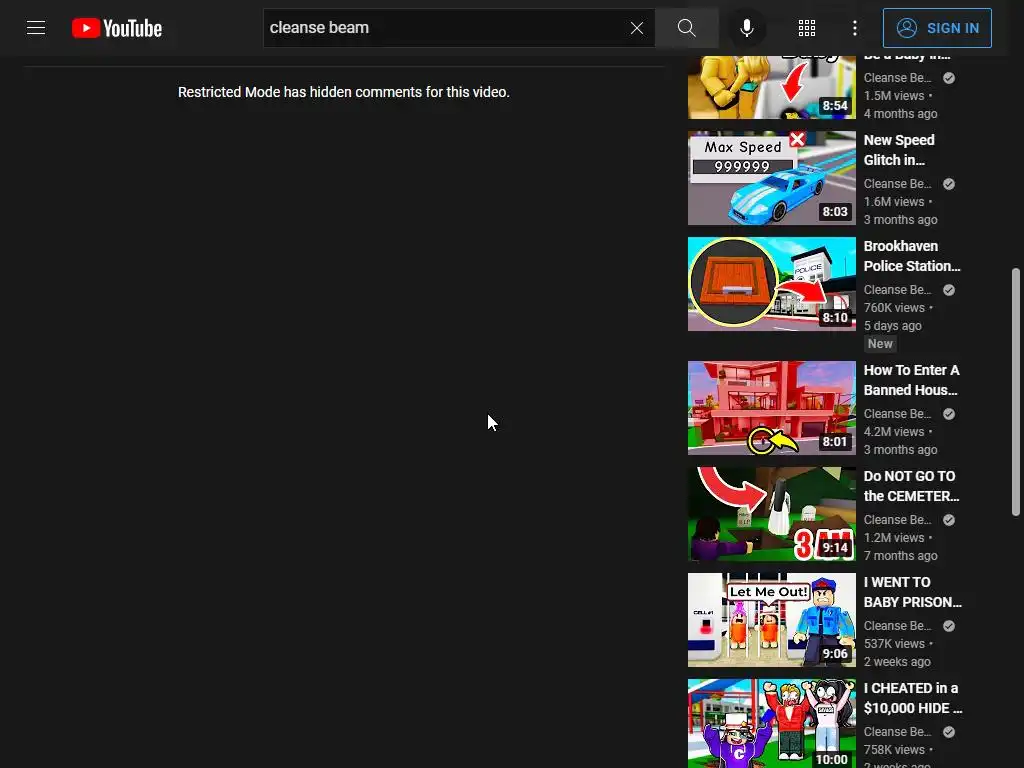The width and height of the screenshot is (1024, 768).
Task: Click the '760K views' text
Action: point(894,308)
